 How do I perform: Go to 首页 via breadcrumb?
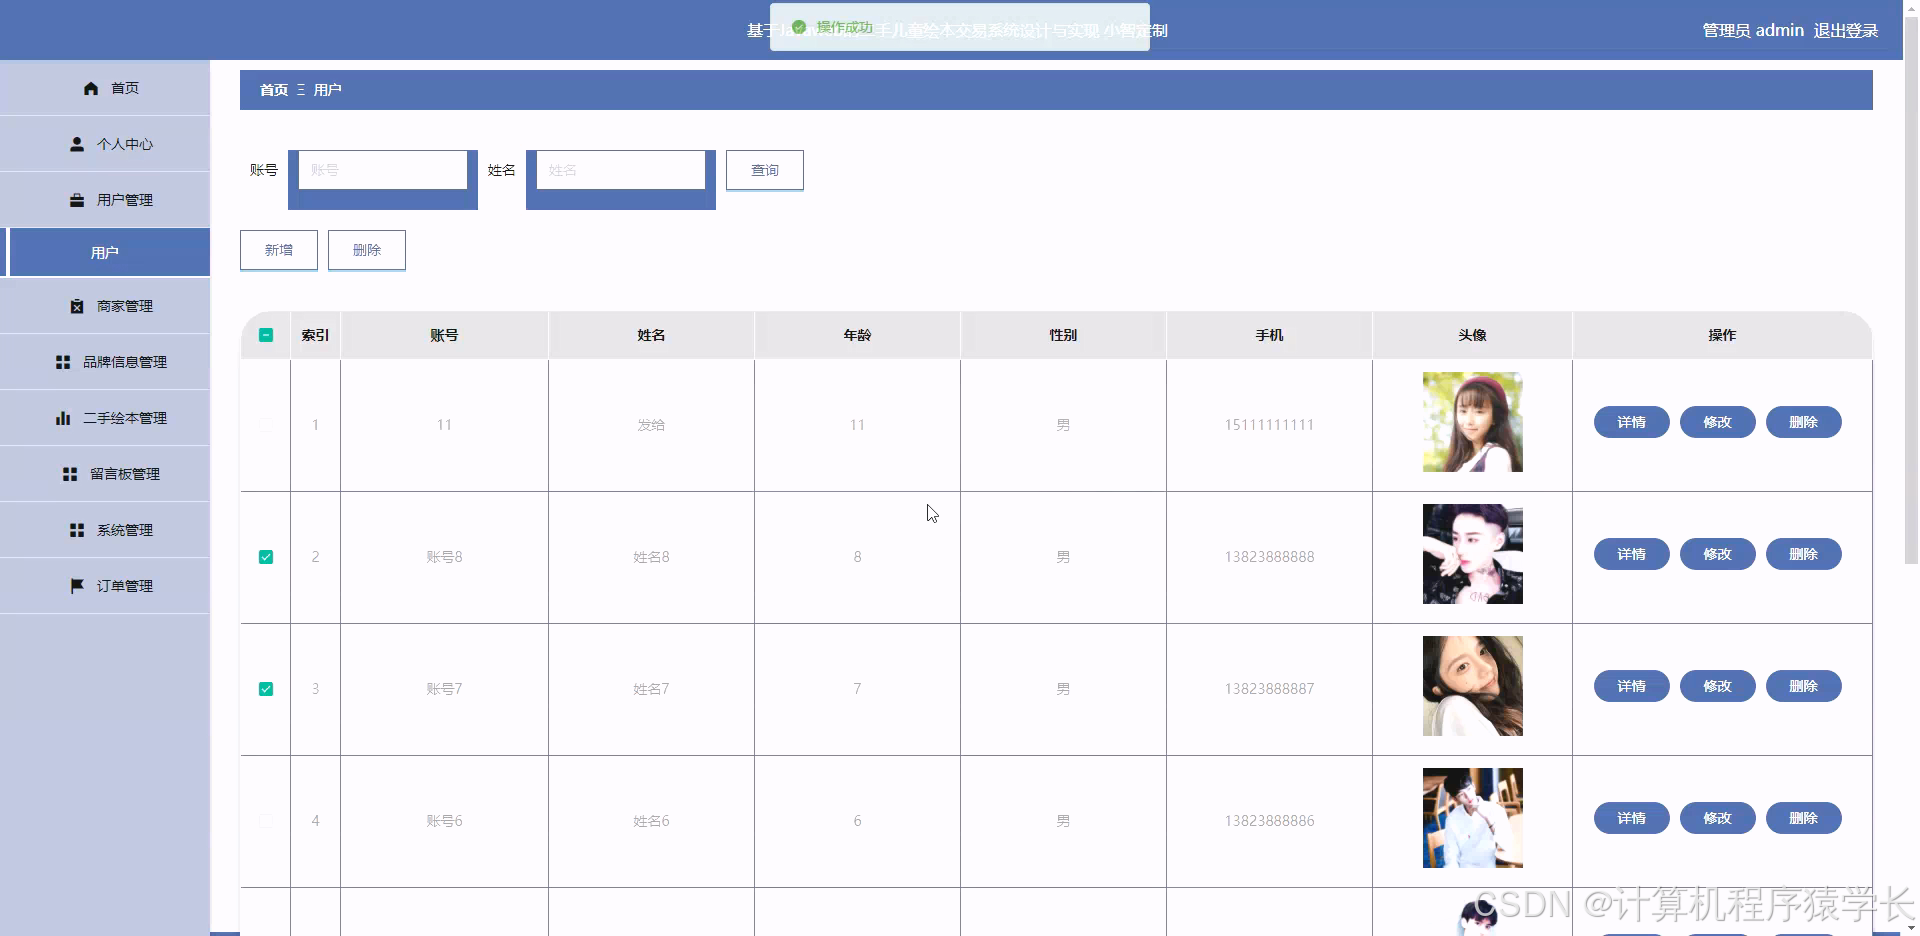[x=274, y=90]
